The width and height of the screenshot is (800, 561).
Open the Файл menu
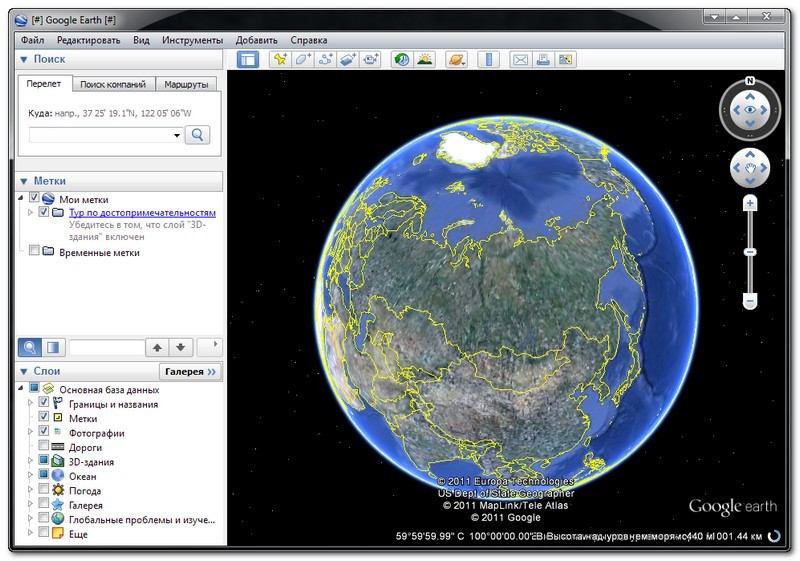pos(33,40)
